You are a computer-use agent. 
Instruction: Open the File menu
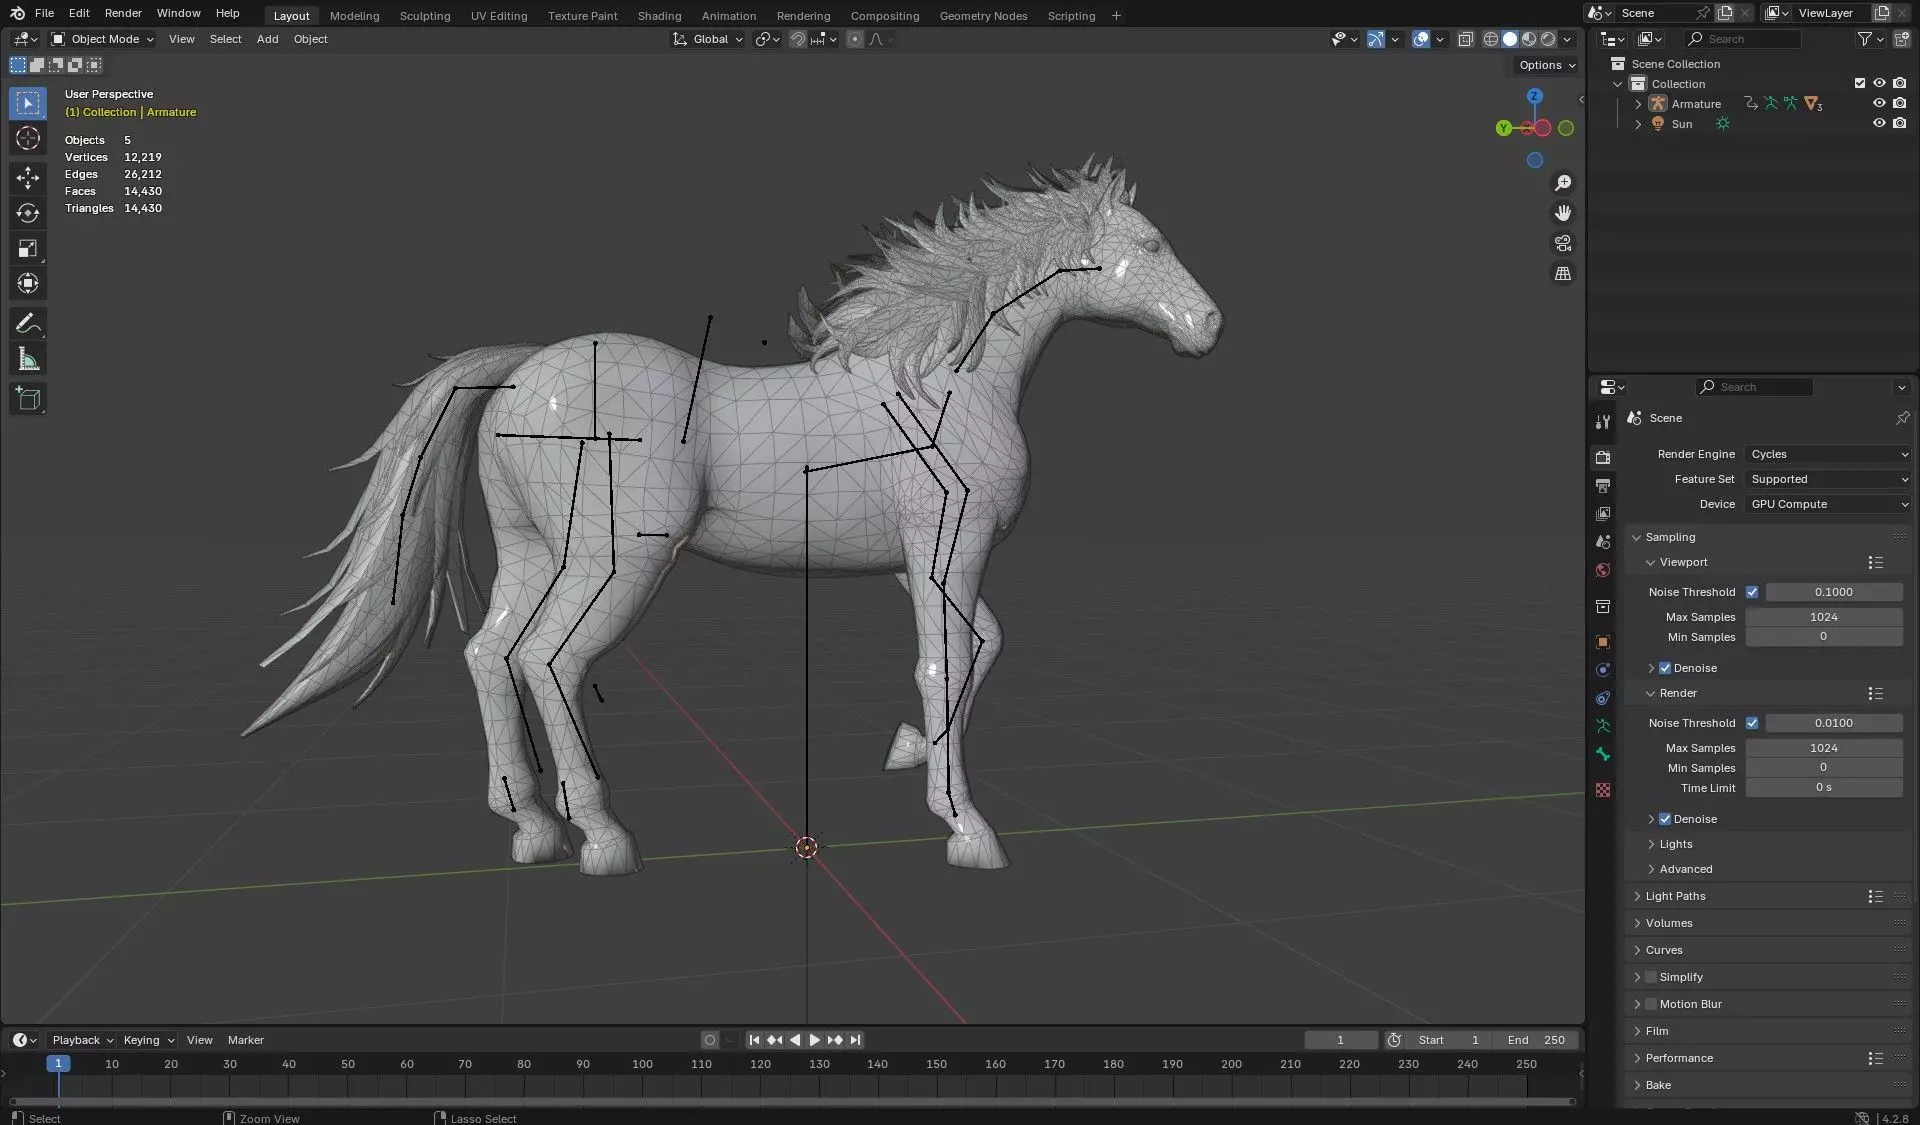(x=44, y=13)
